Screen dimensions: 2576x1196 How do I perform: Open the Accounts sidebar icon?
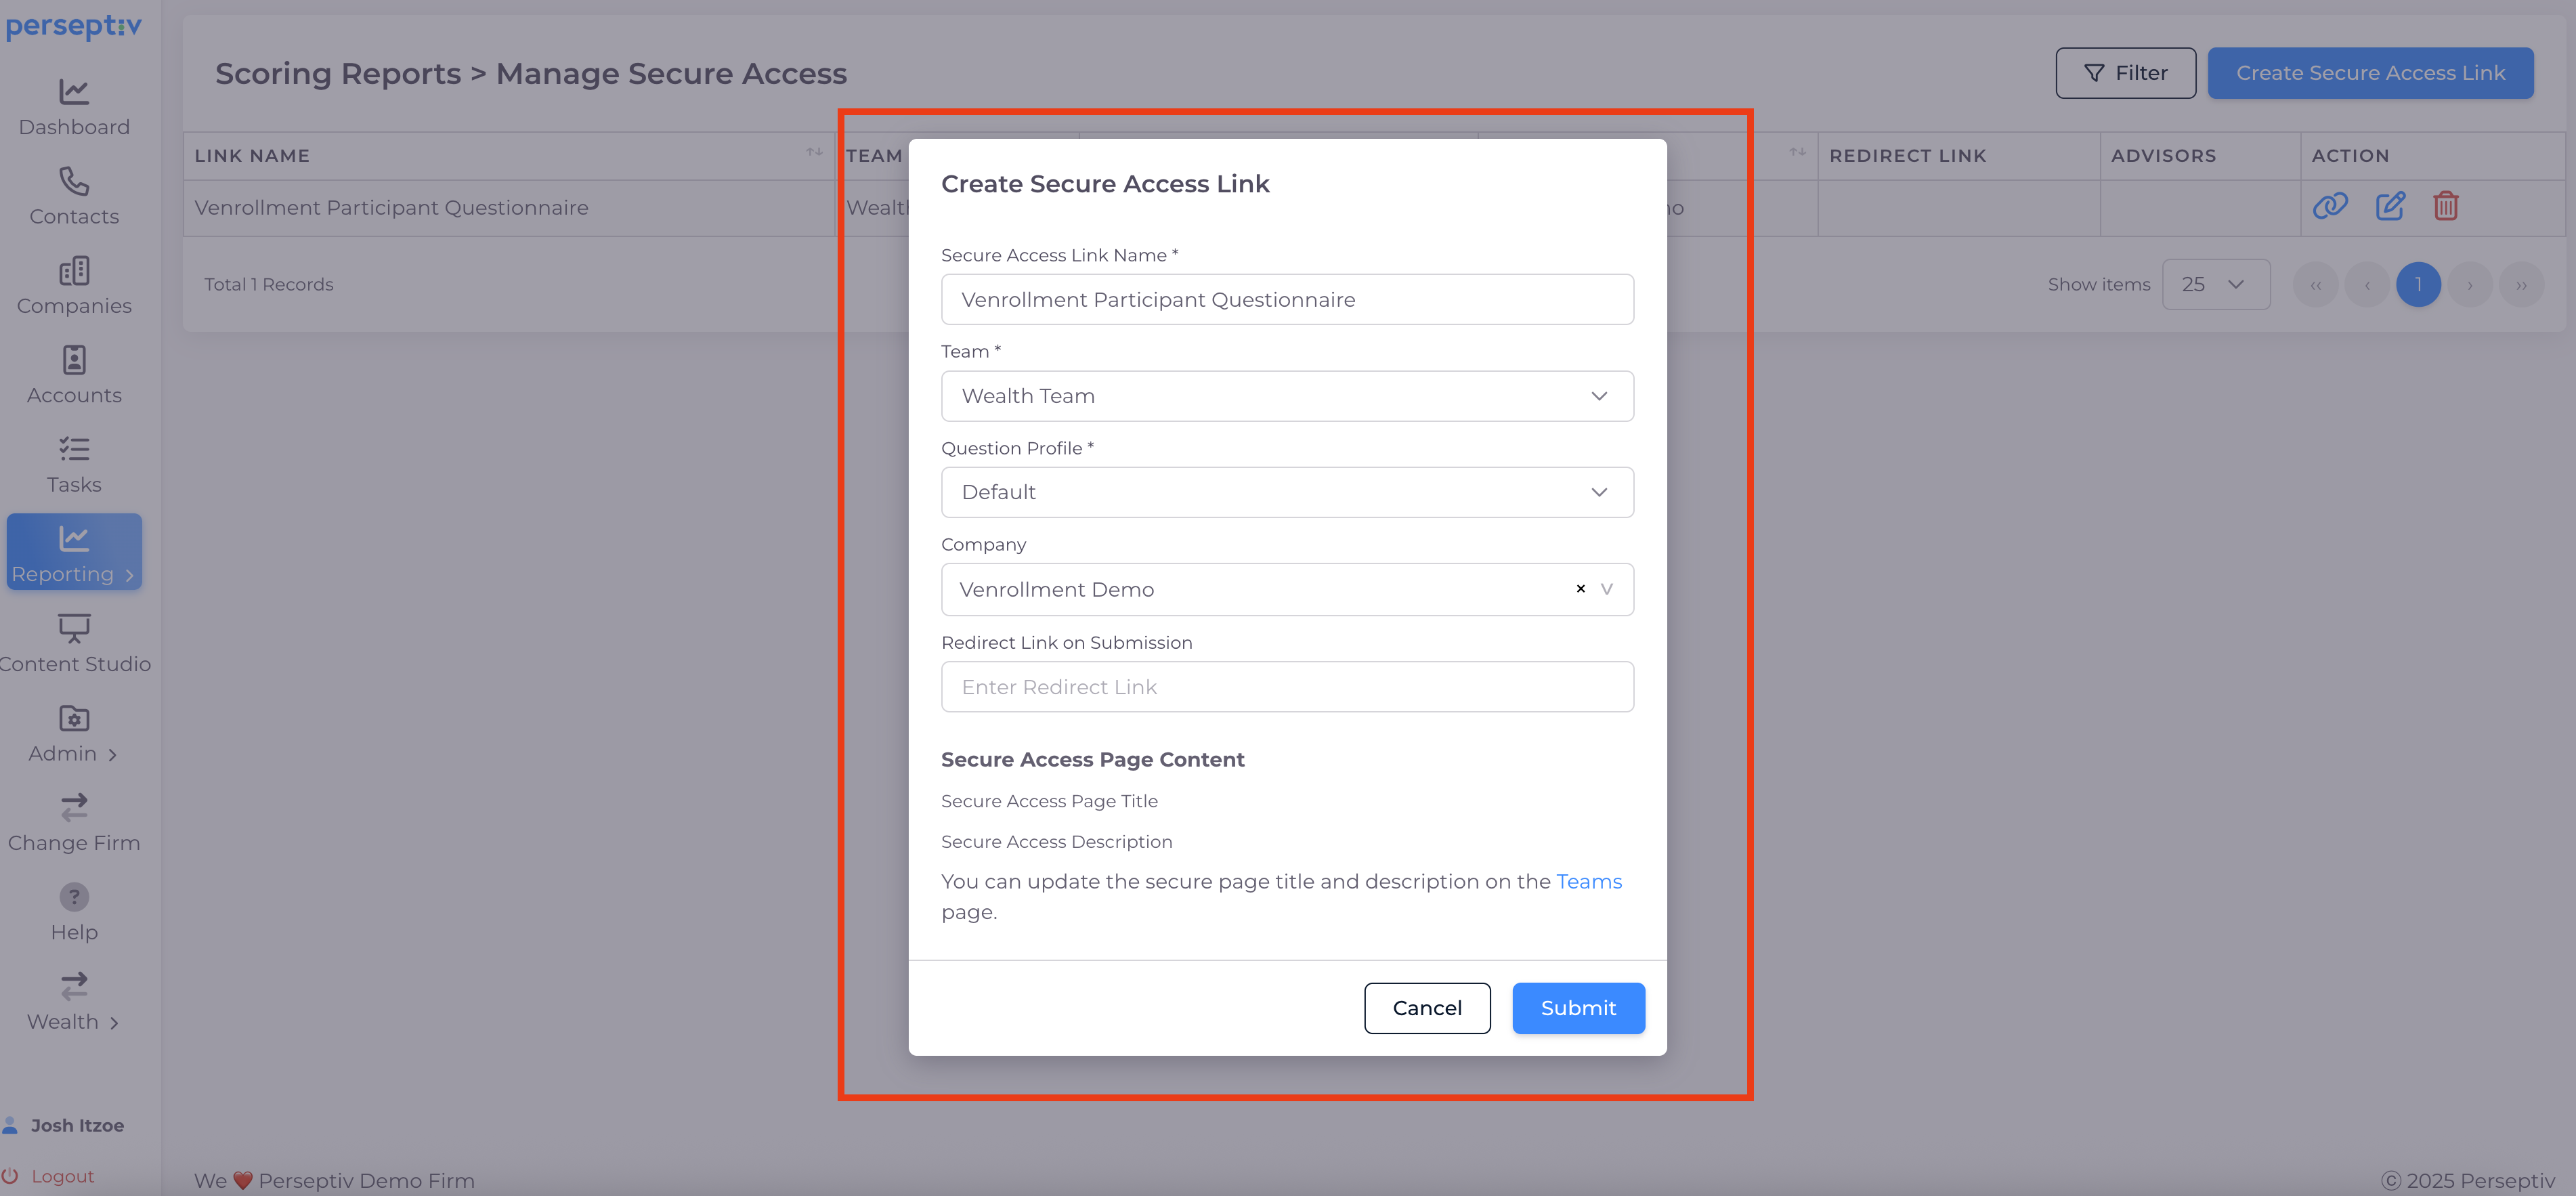pyautogui.click(x=74, y=360)
